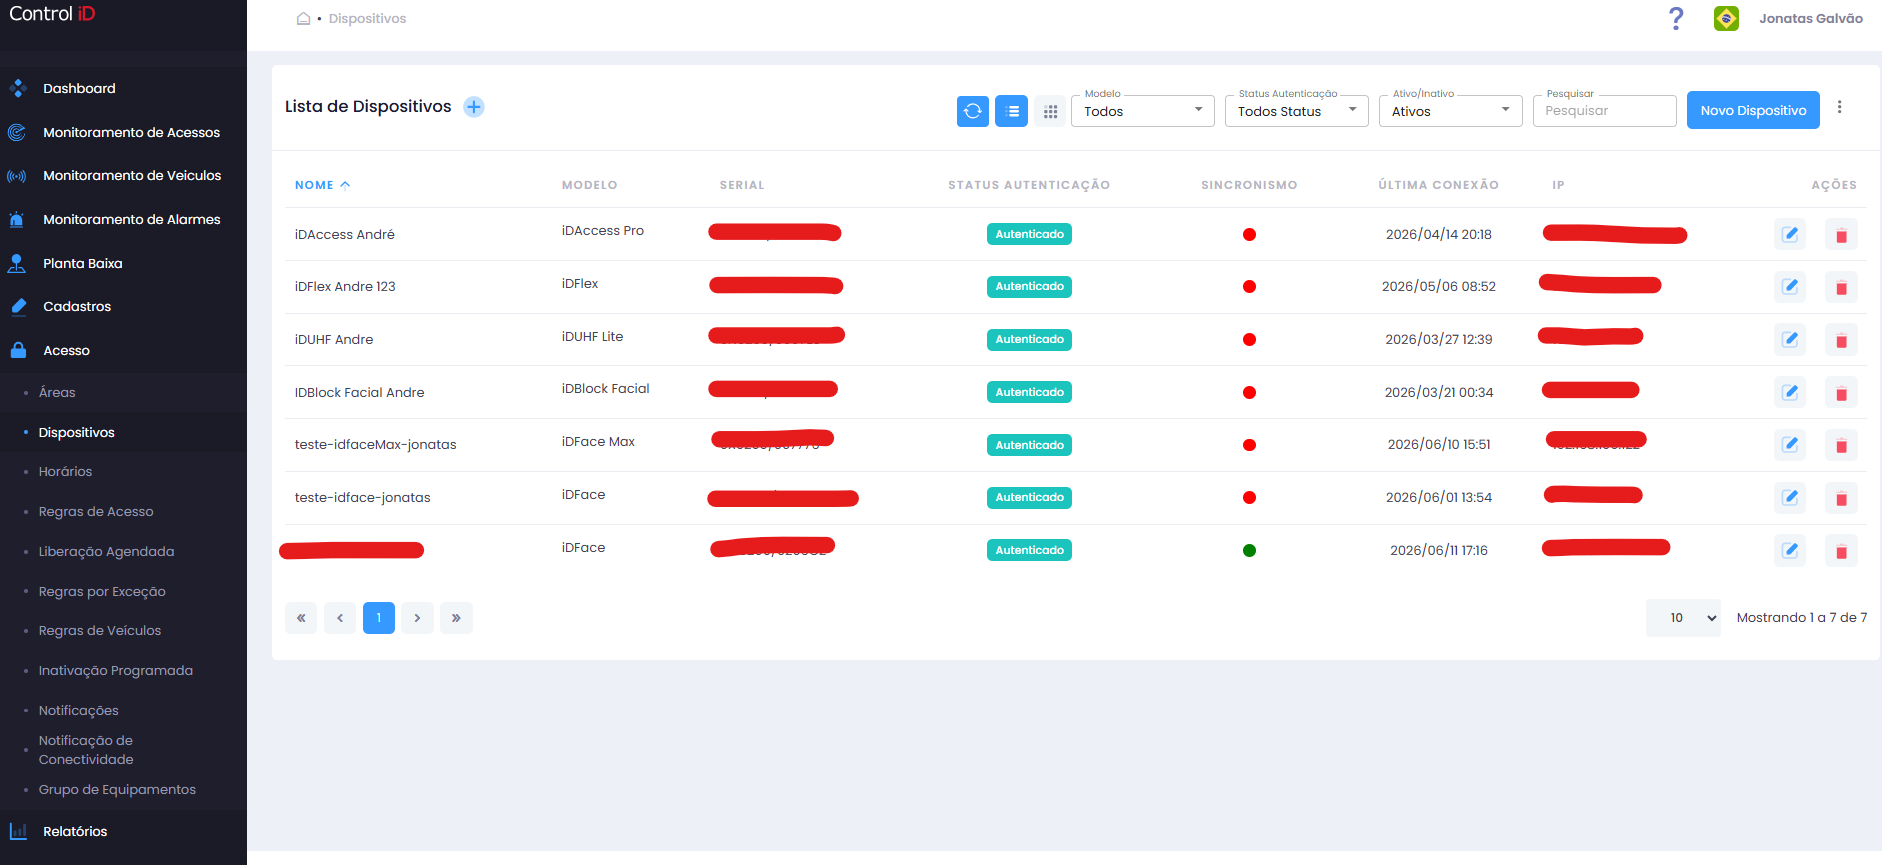
Task: Click the Brazil flag language icon
Action: [1726, 18]
